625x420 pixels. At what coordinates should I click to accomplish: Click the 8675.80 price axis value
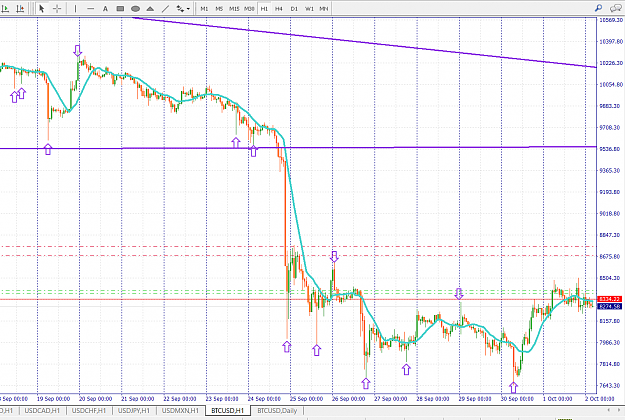(611, 257)
